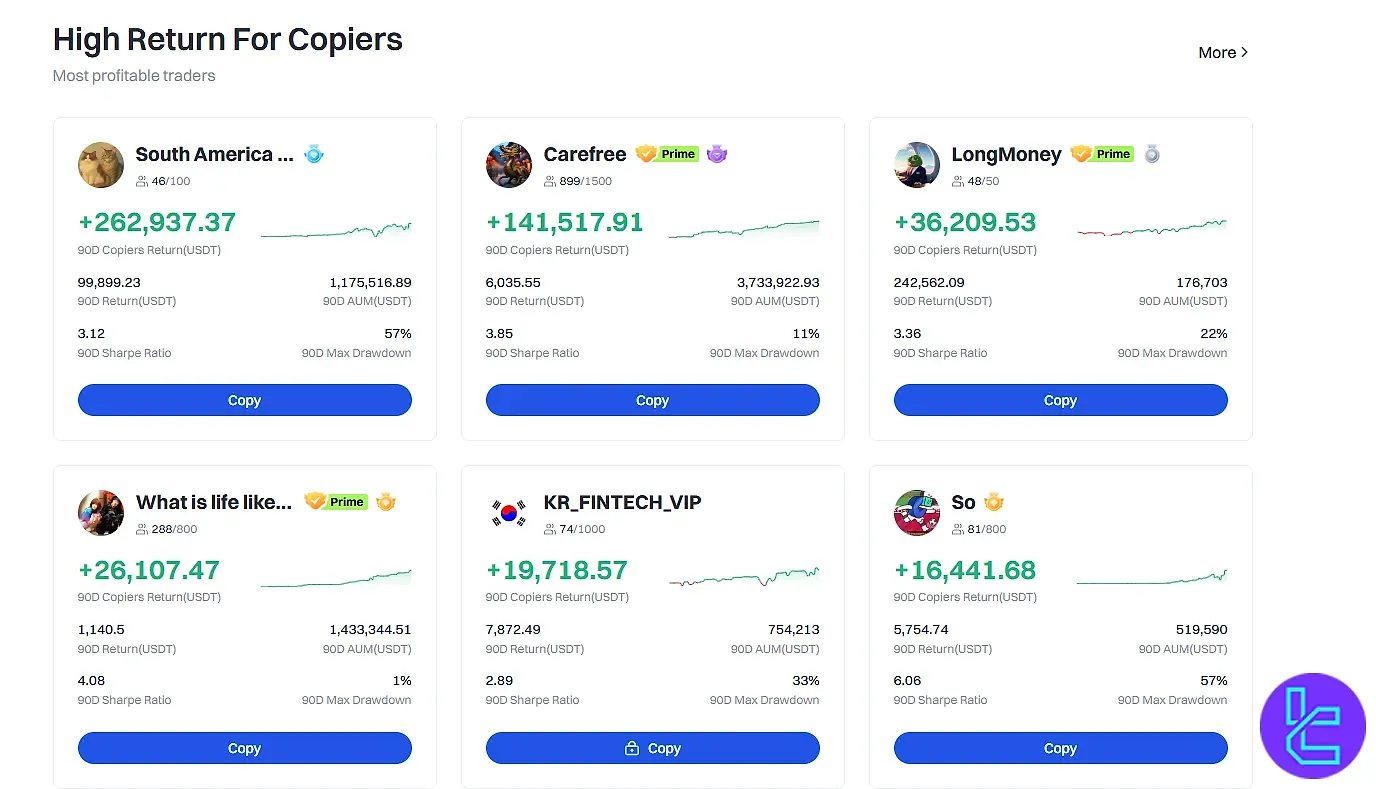Click KR_FINTECH_VIP Korean flag avatar

(509, 513)
